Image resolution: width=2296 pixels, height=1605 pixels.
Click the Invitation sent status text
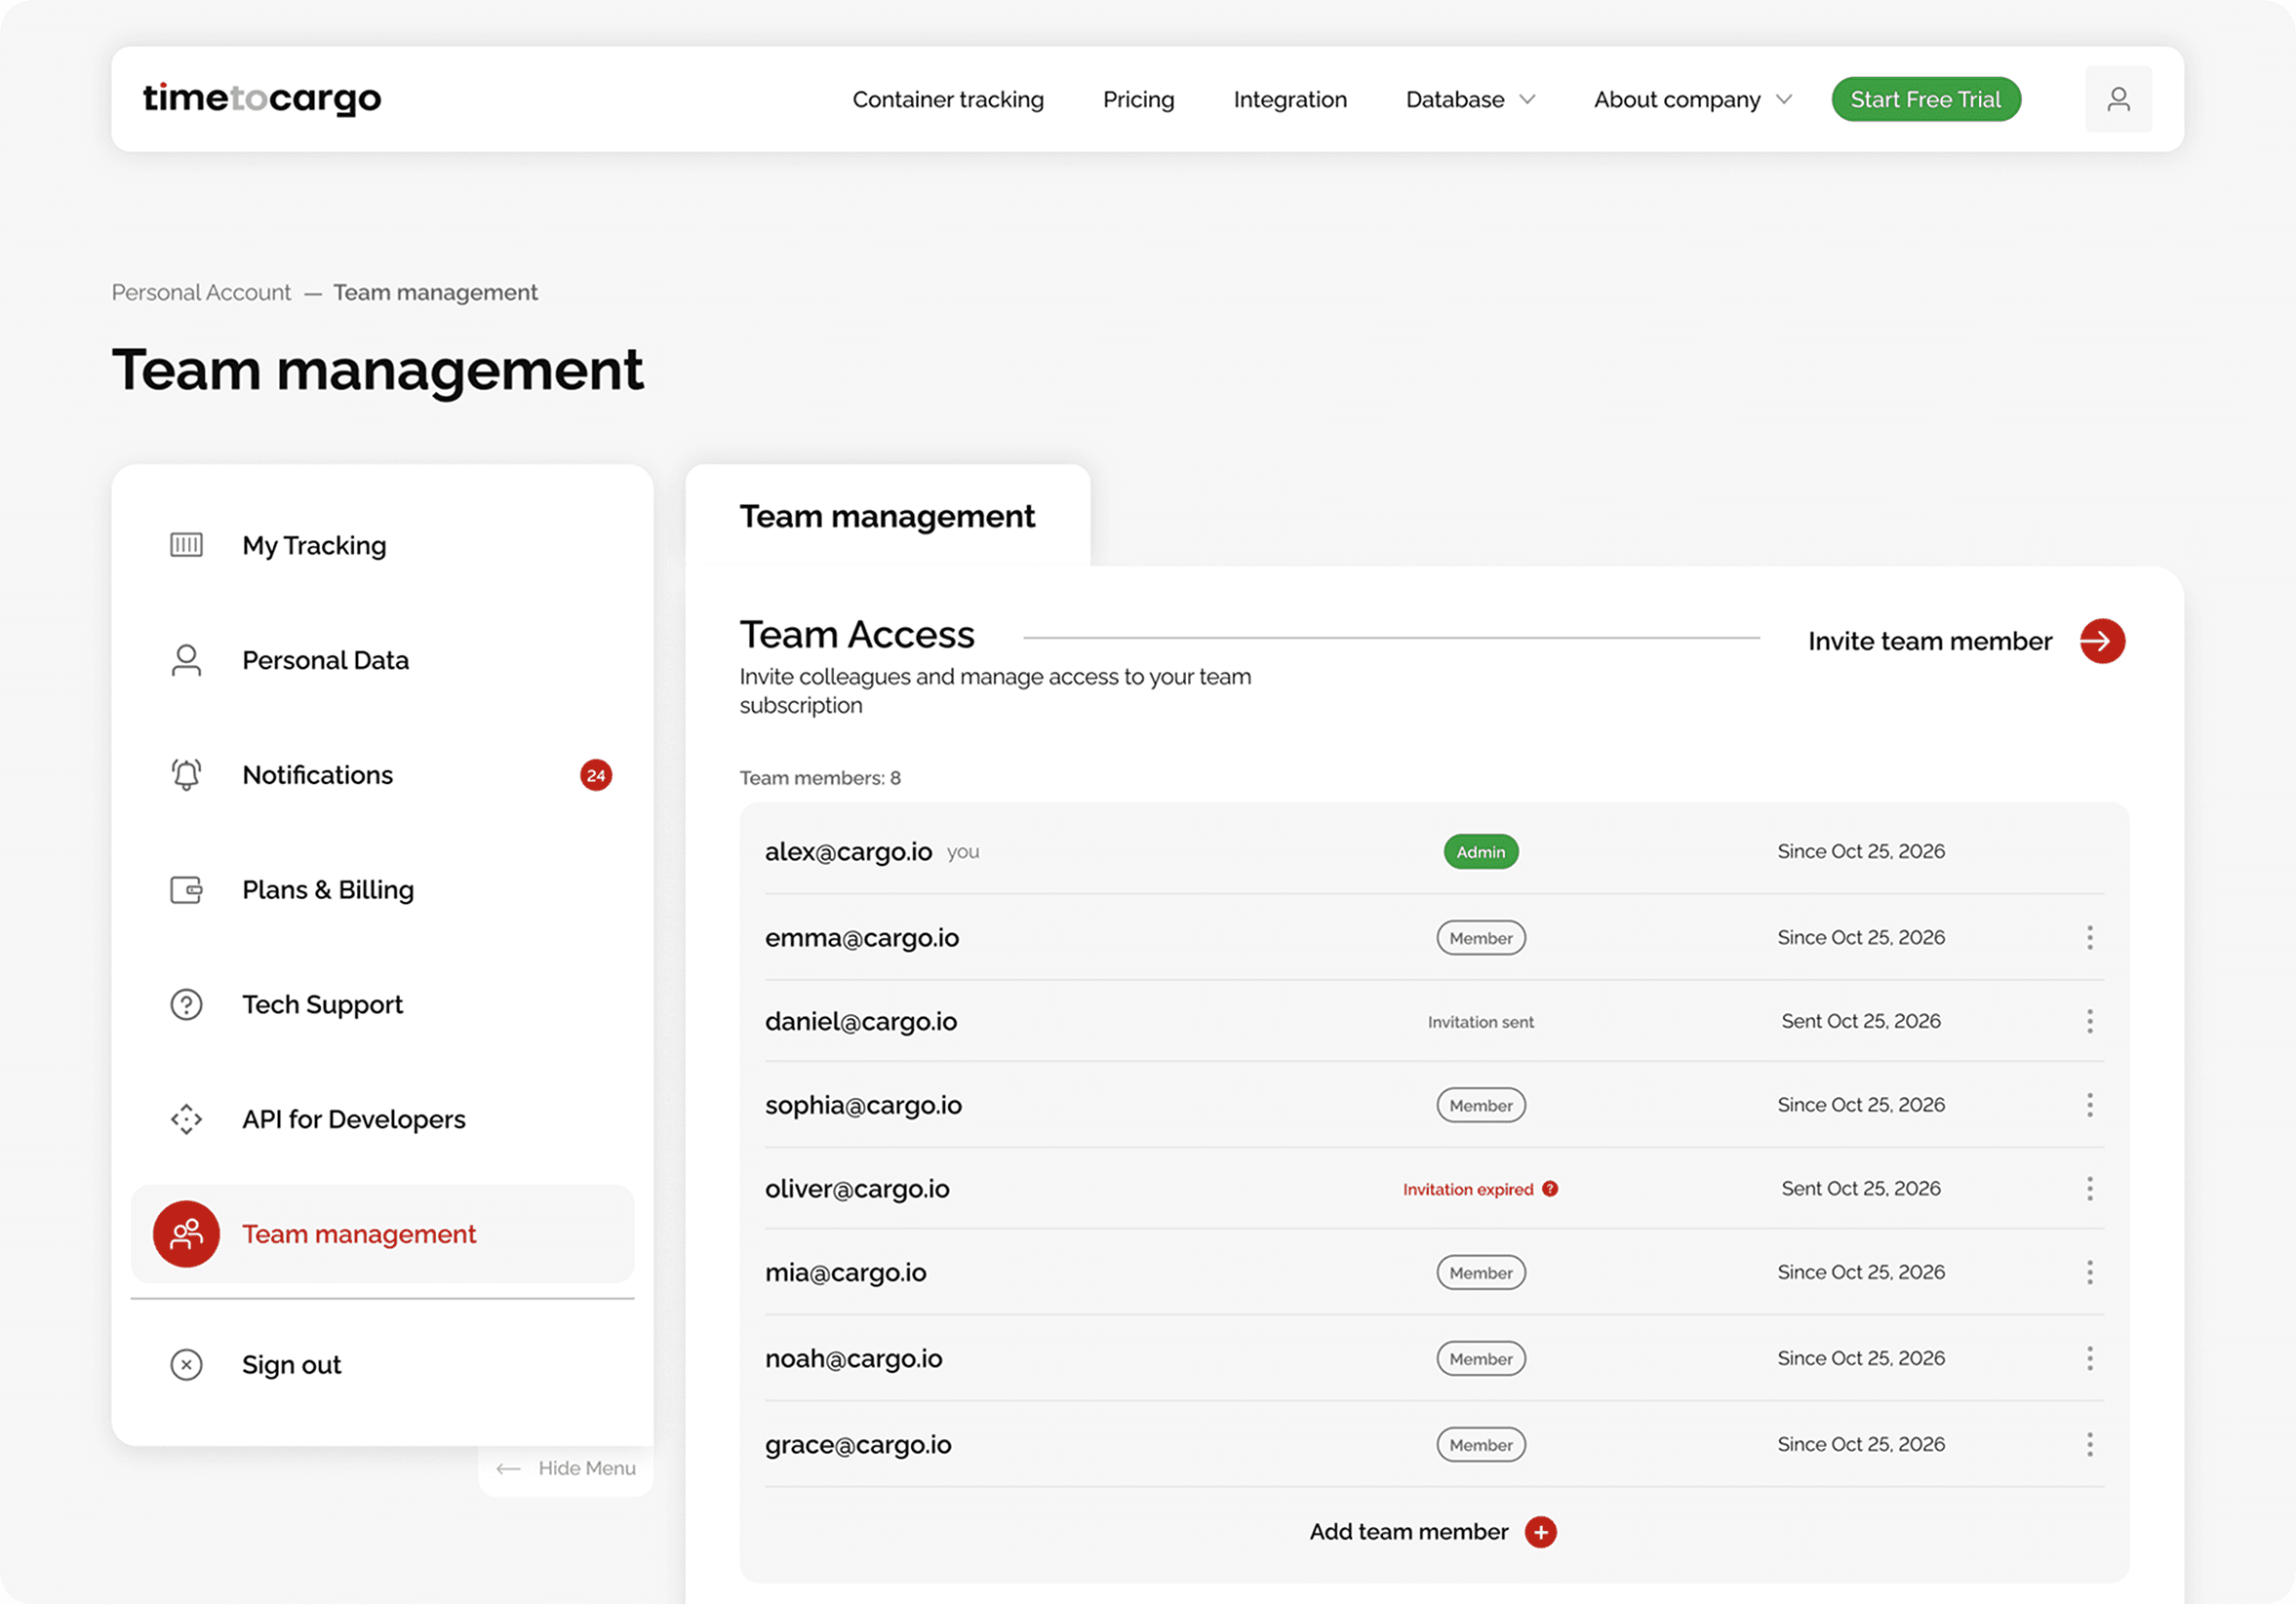click(x=1480, y=1022)
